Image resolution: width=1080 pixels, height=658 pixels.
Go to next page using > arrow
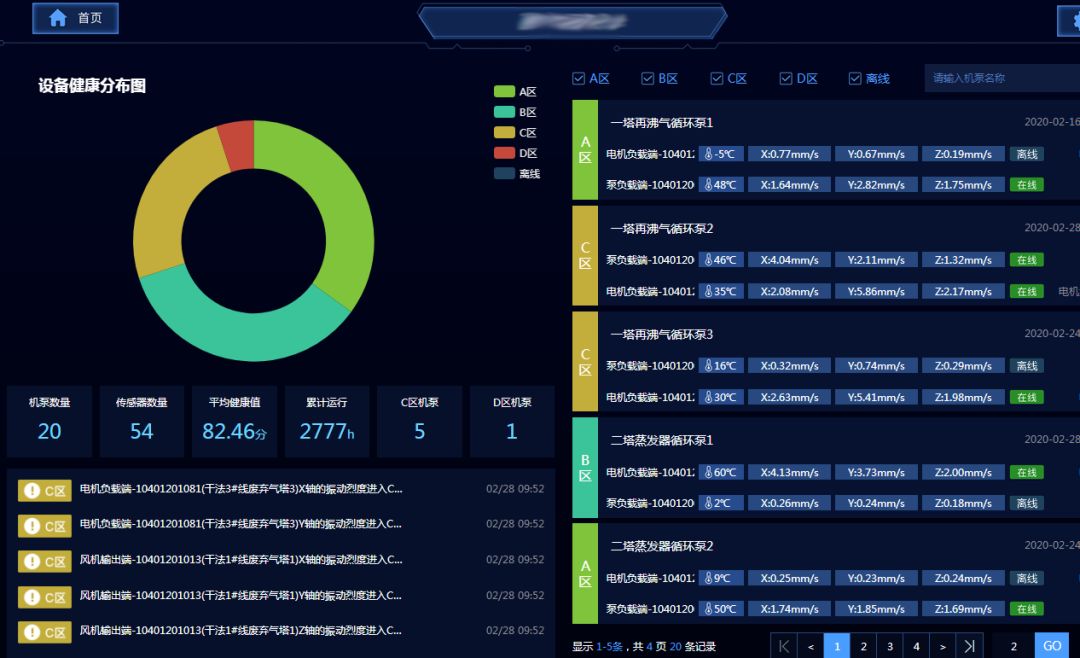(x=942, y=646)
